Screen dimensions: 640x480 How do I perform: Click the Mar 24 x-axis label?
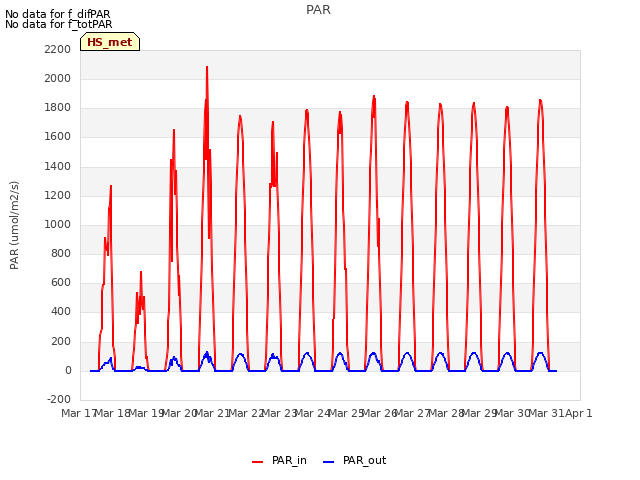tap(312, 413)
